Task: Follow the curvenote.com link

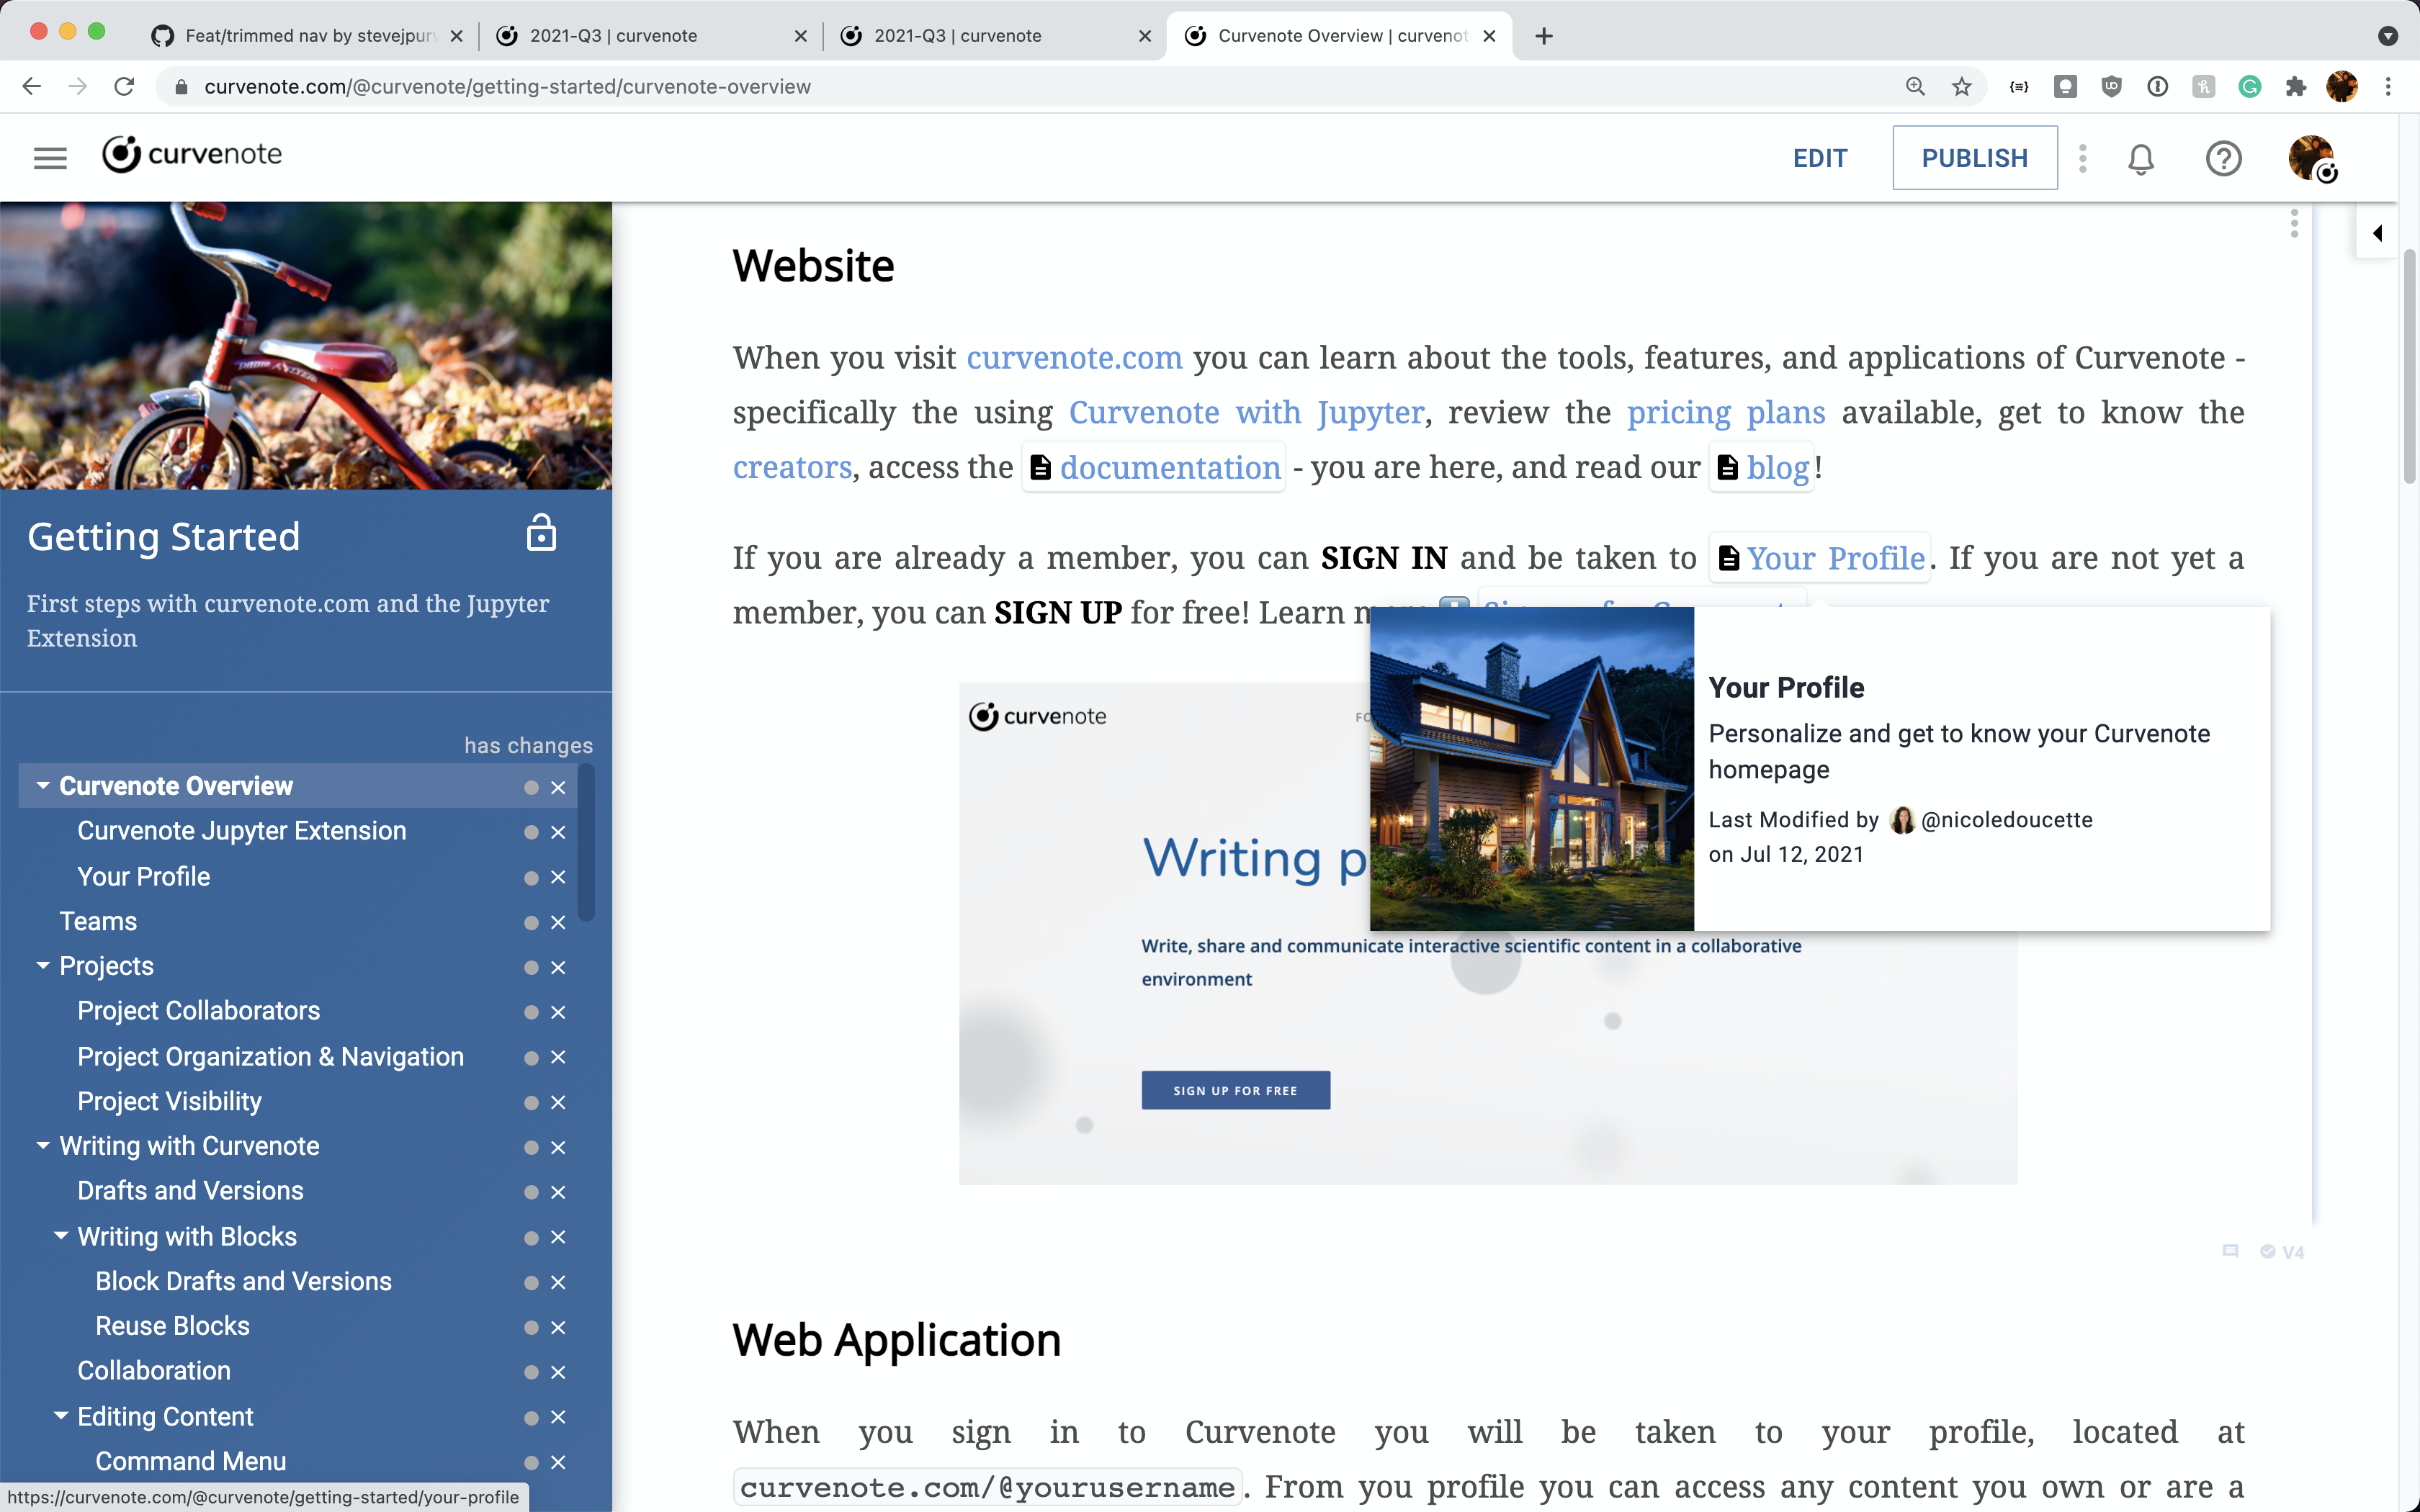Action: click(x=1074, y=358)
